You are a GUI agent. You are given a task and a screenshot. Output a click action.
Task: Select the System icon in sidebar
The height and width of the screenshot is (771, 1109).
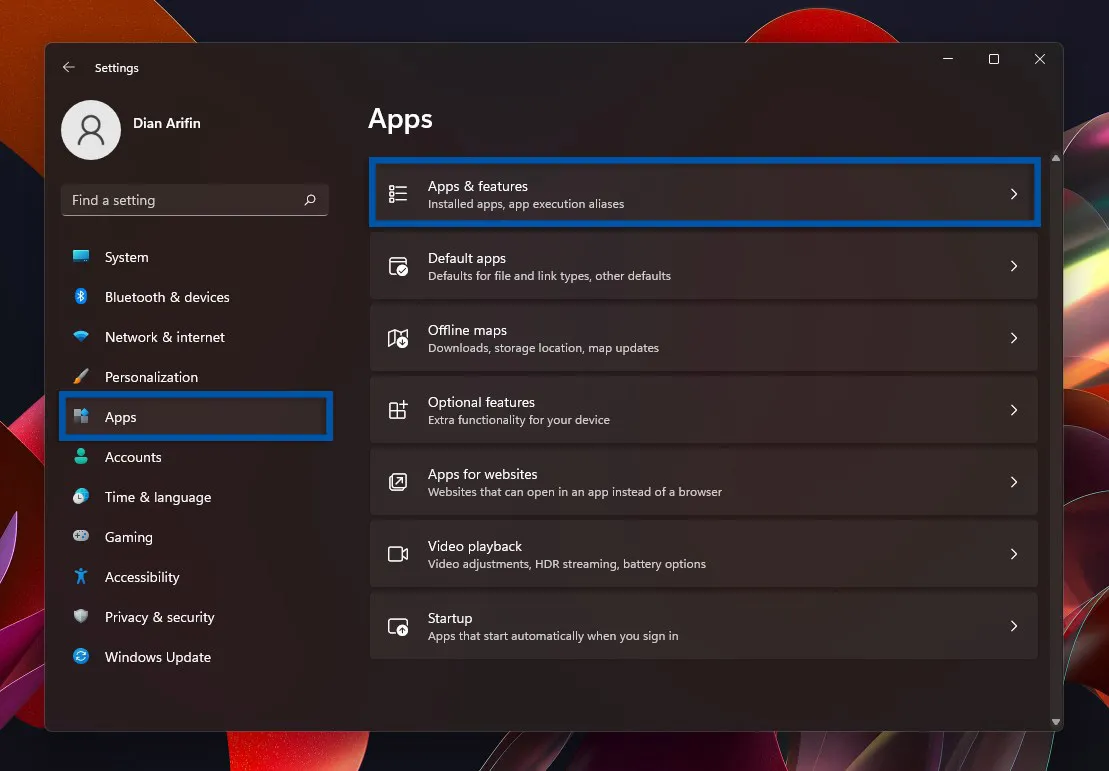(80, 257)
